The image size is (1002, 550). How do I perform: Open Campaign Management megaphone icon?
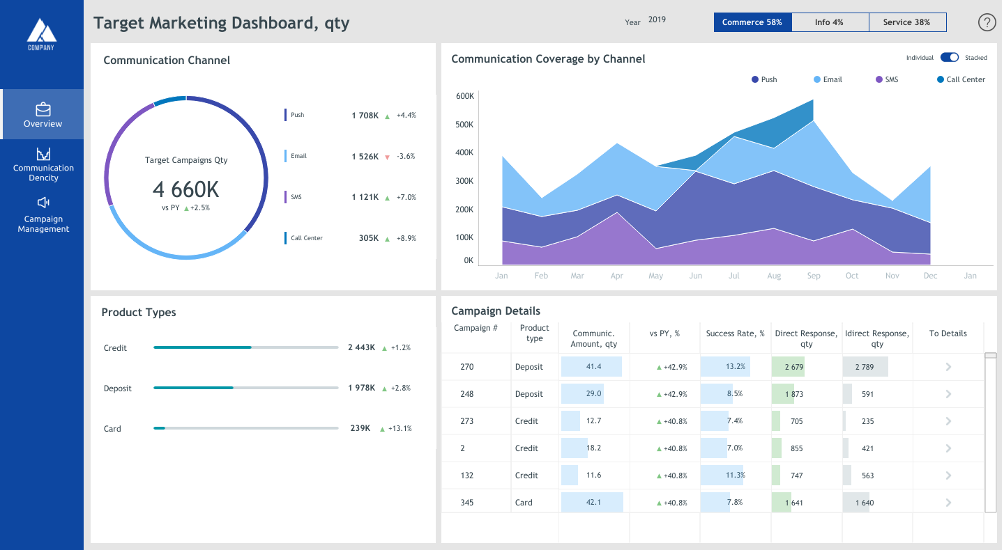[43, 202]
